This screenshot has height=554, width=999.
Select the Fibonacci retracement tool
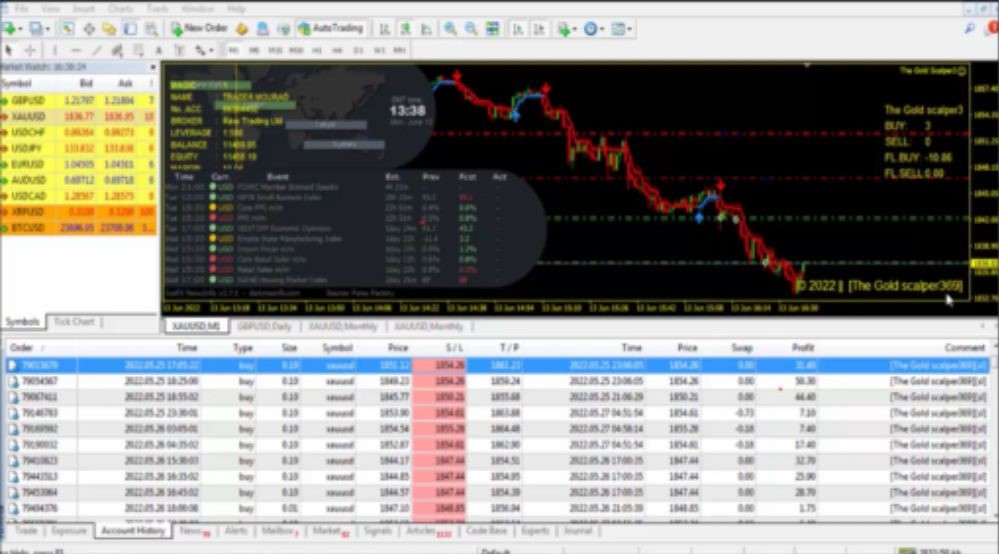click(x=138, y=50)
